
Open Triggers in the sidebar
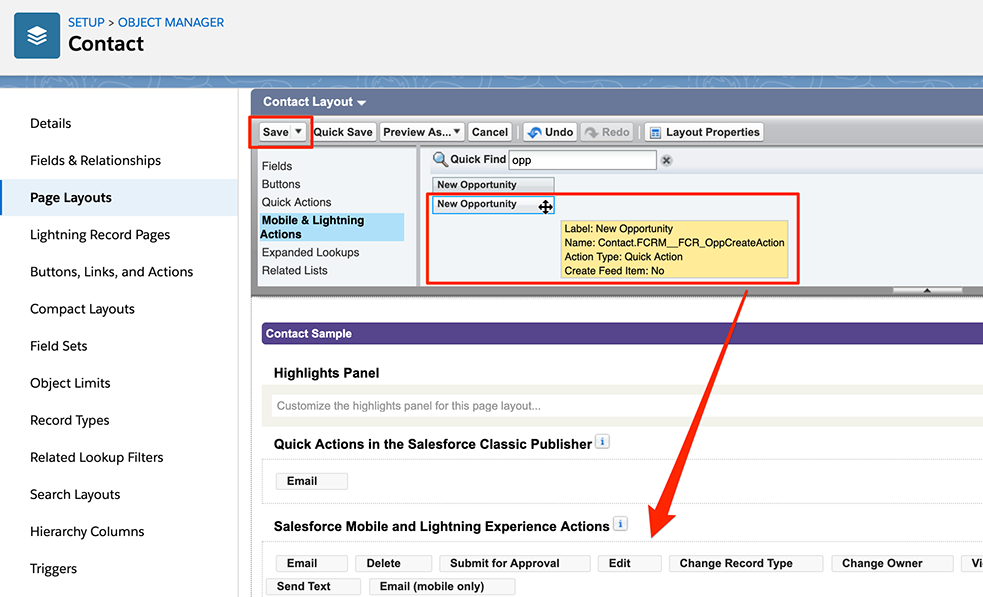click(x=53, y=568)
